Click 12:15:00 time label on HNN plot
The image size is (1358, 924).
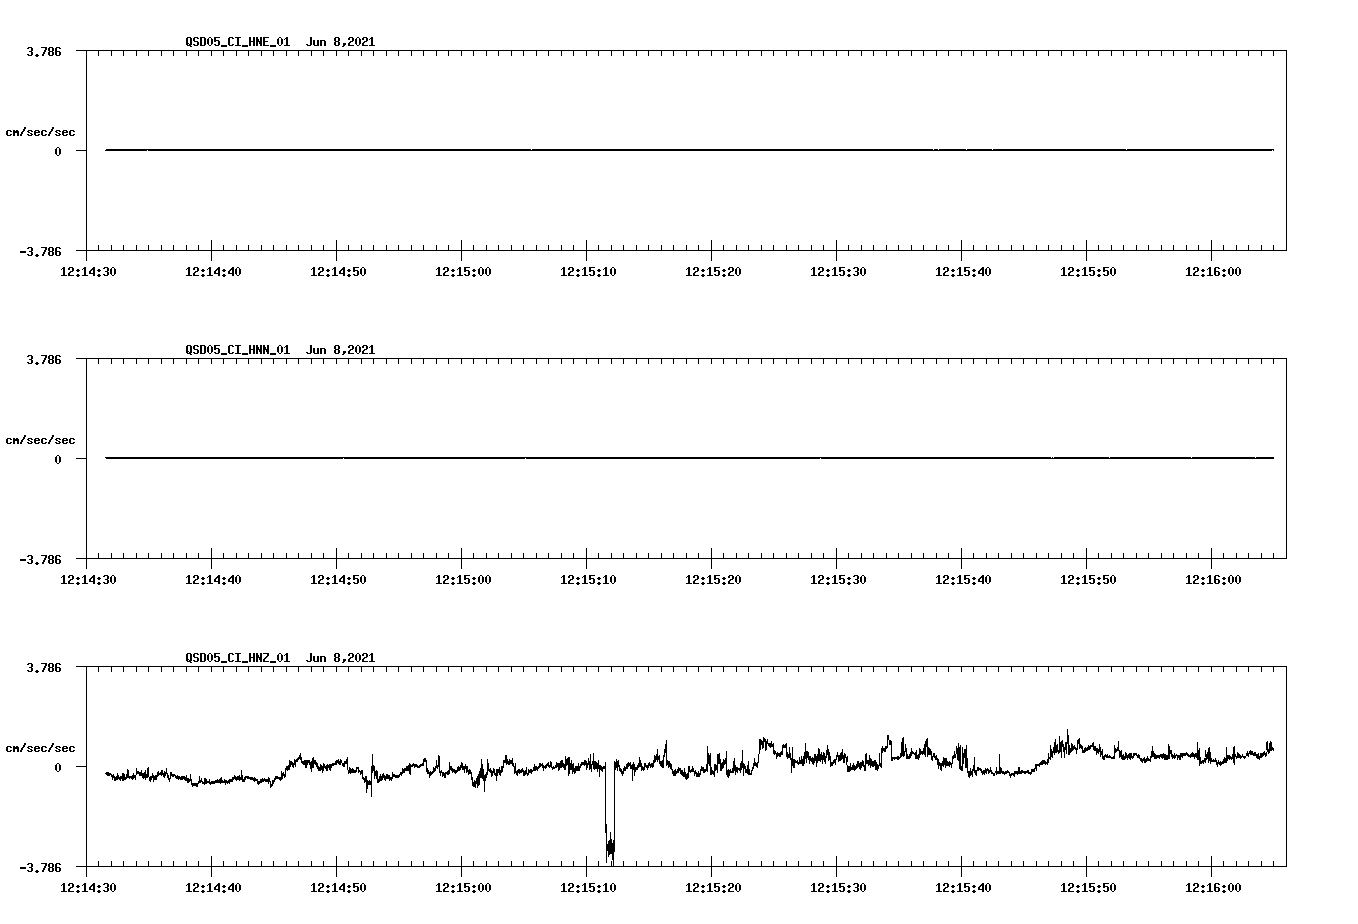pos(462,580)
